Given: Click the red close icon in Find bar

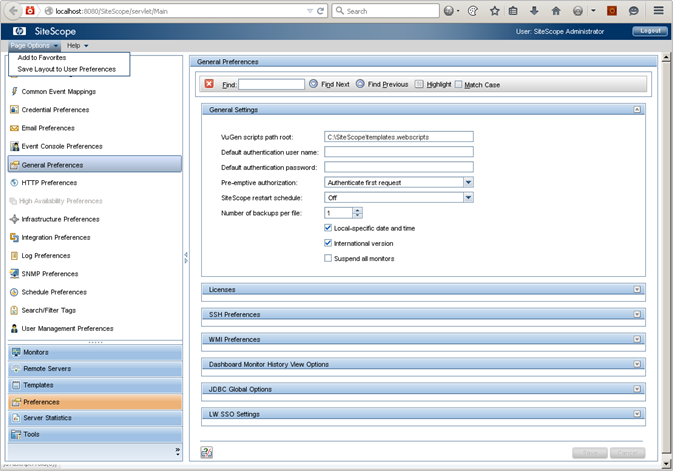Looking at the screenshot, I should pyautogui.click(x=210, y=84).
